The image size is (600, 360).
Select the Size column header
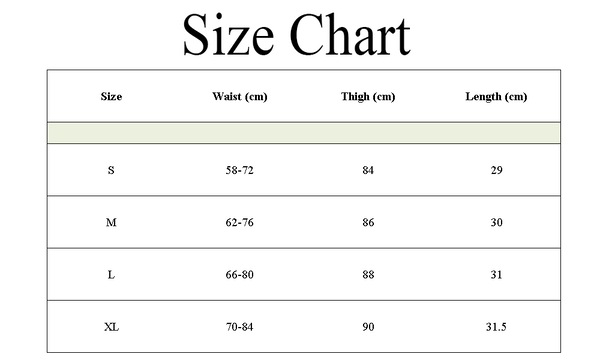111,96
